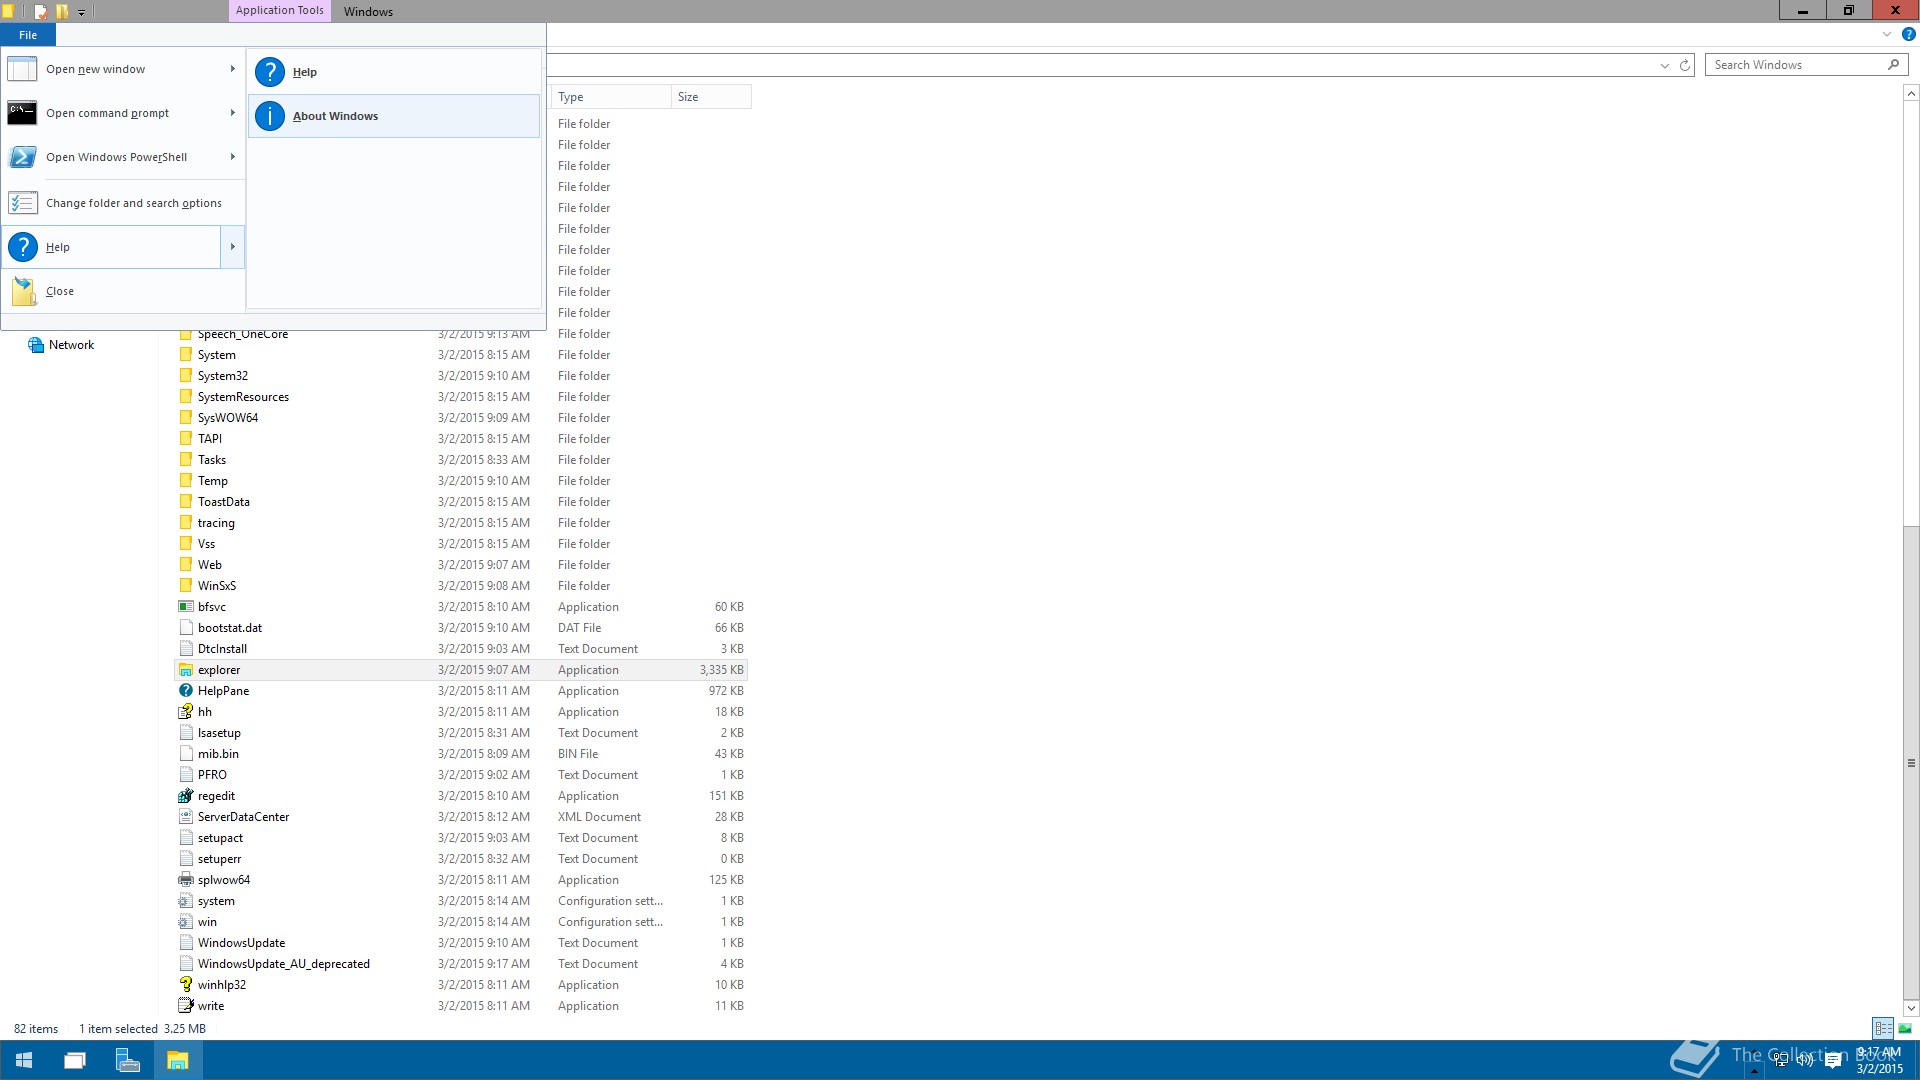This screenshot has width=1920, height=1080.
Task: Click the blue Help question mark icon
Action: pyautogui.click(x=1908, y=34)
